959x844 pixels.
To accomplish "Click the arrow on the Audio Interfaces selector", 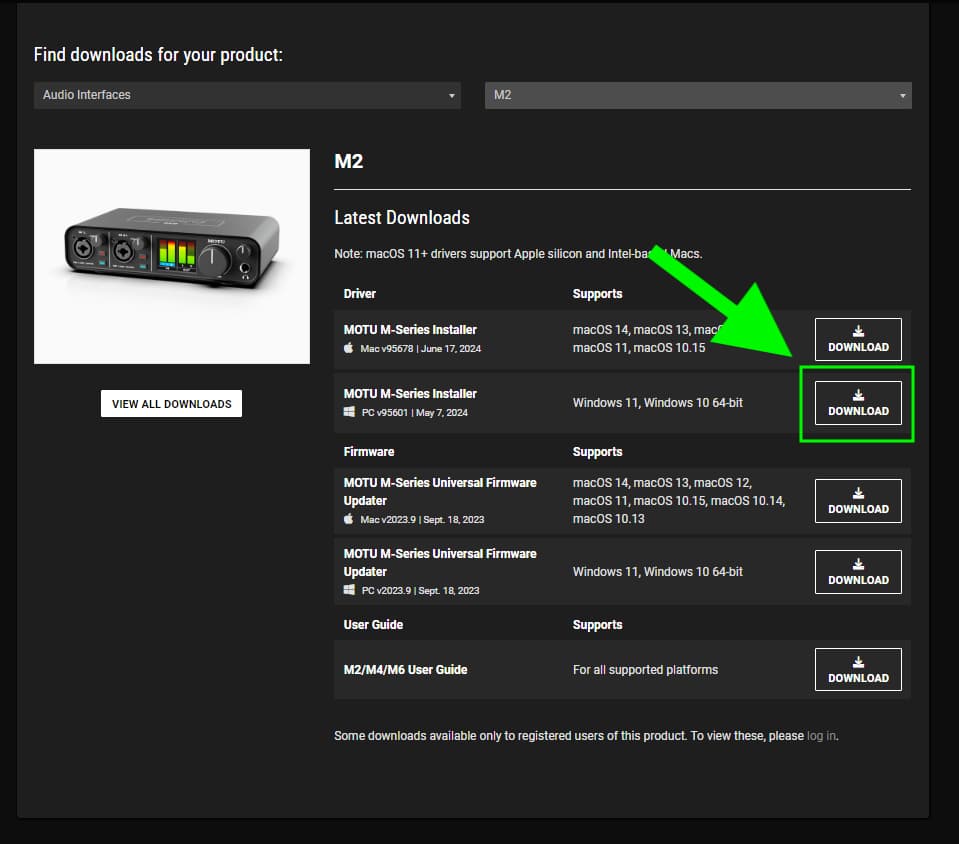I will click(x=452, y=96).
